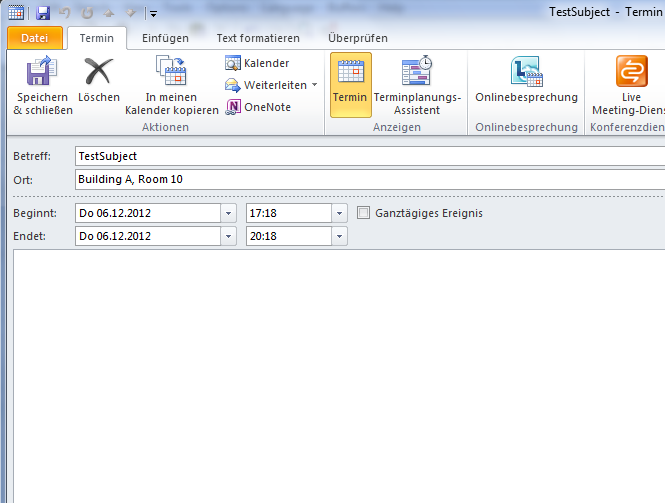Delete the appointment with Löschen
The image size is (665, 503).
[99, 73]
